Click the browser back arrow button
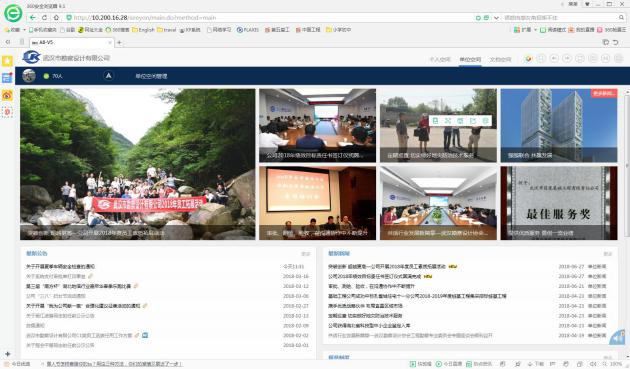This screenshot has width=630, height=369. click(x=33, y=18)
